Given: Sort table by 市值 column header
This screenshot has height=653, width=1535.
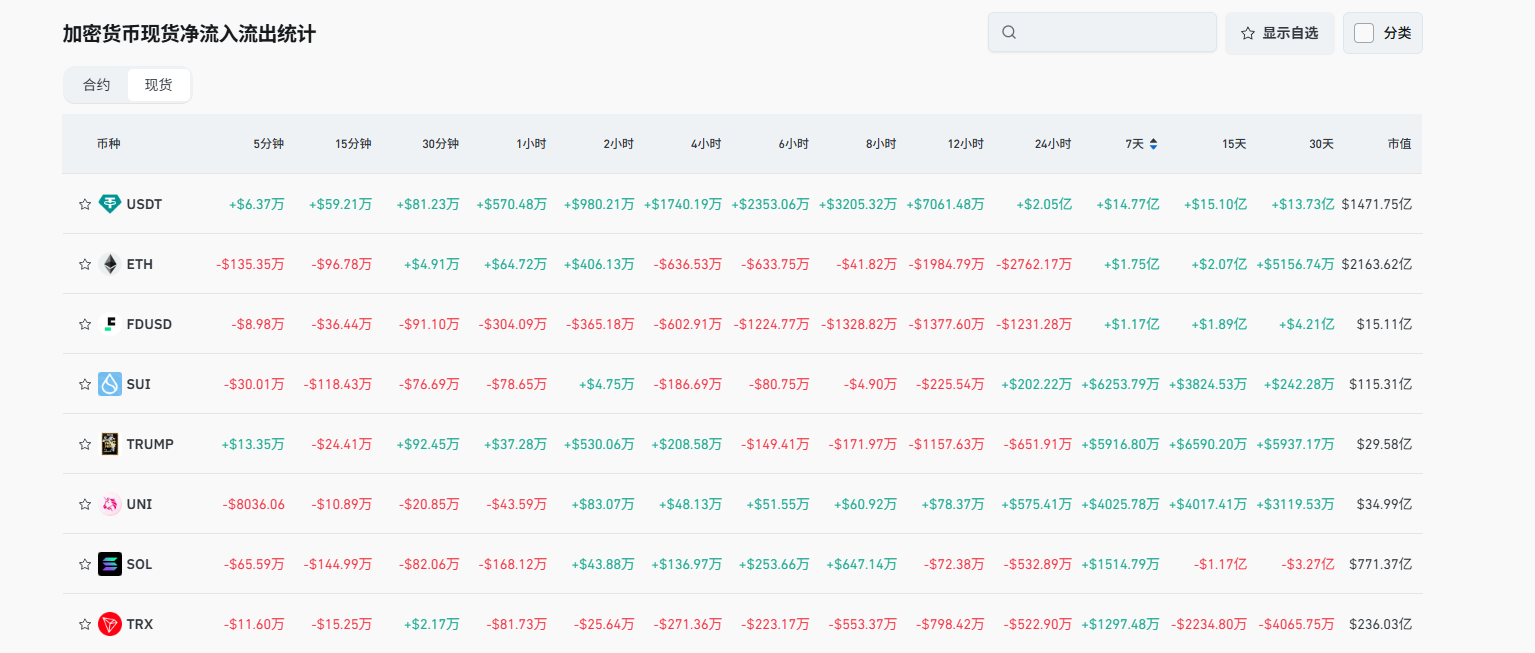Looking at the screenshot, I should point(1399,144).
